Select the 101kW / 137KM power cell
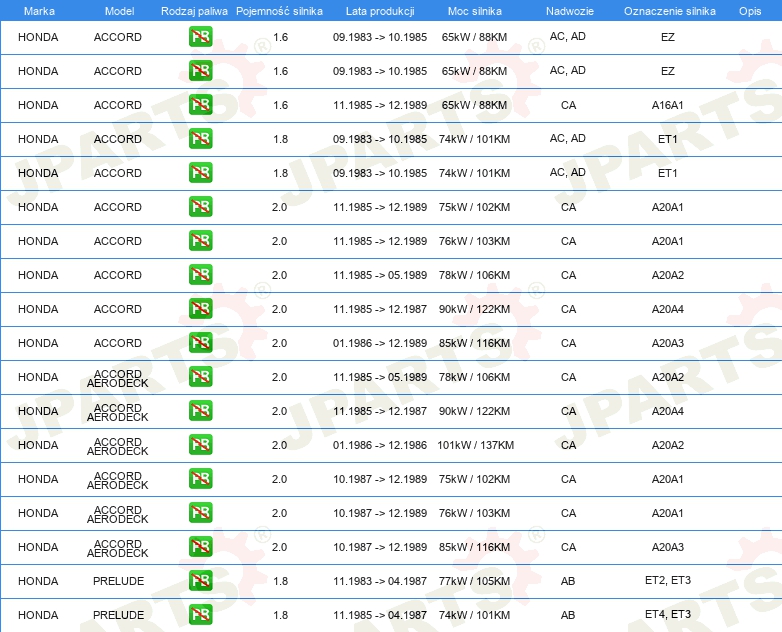The image size is (782, 632). (475, 445)
